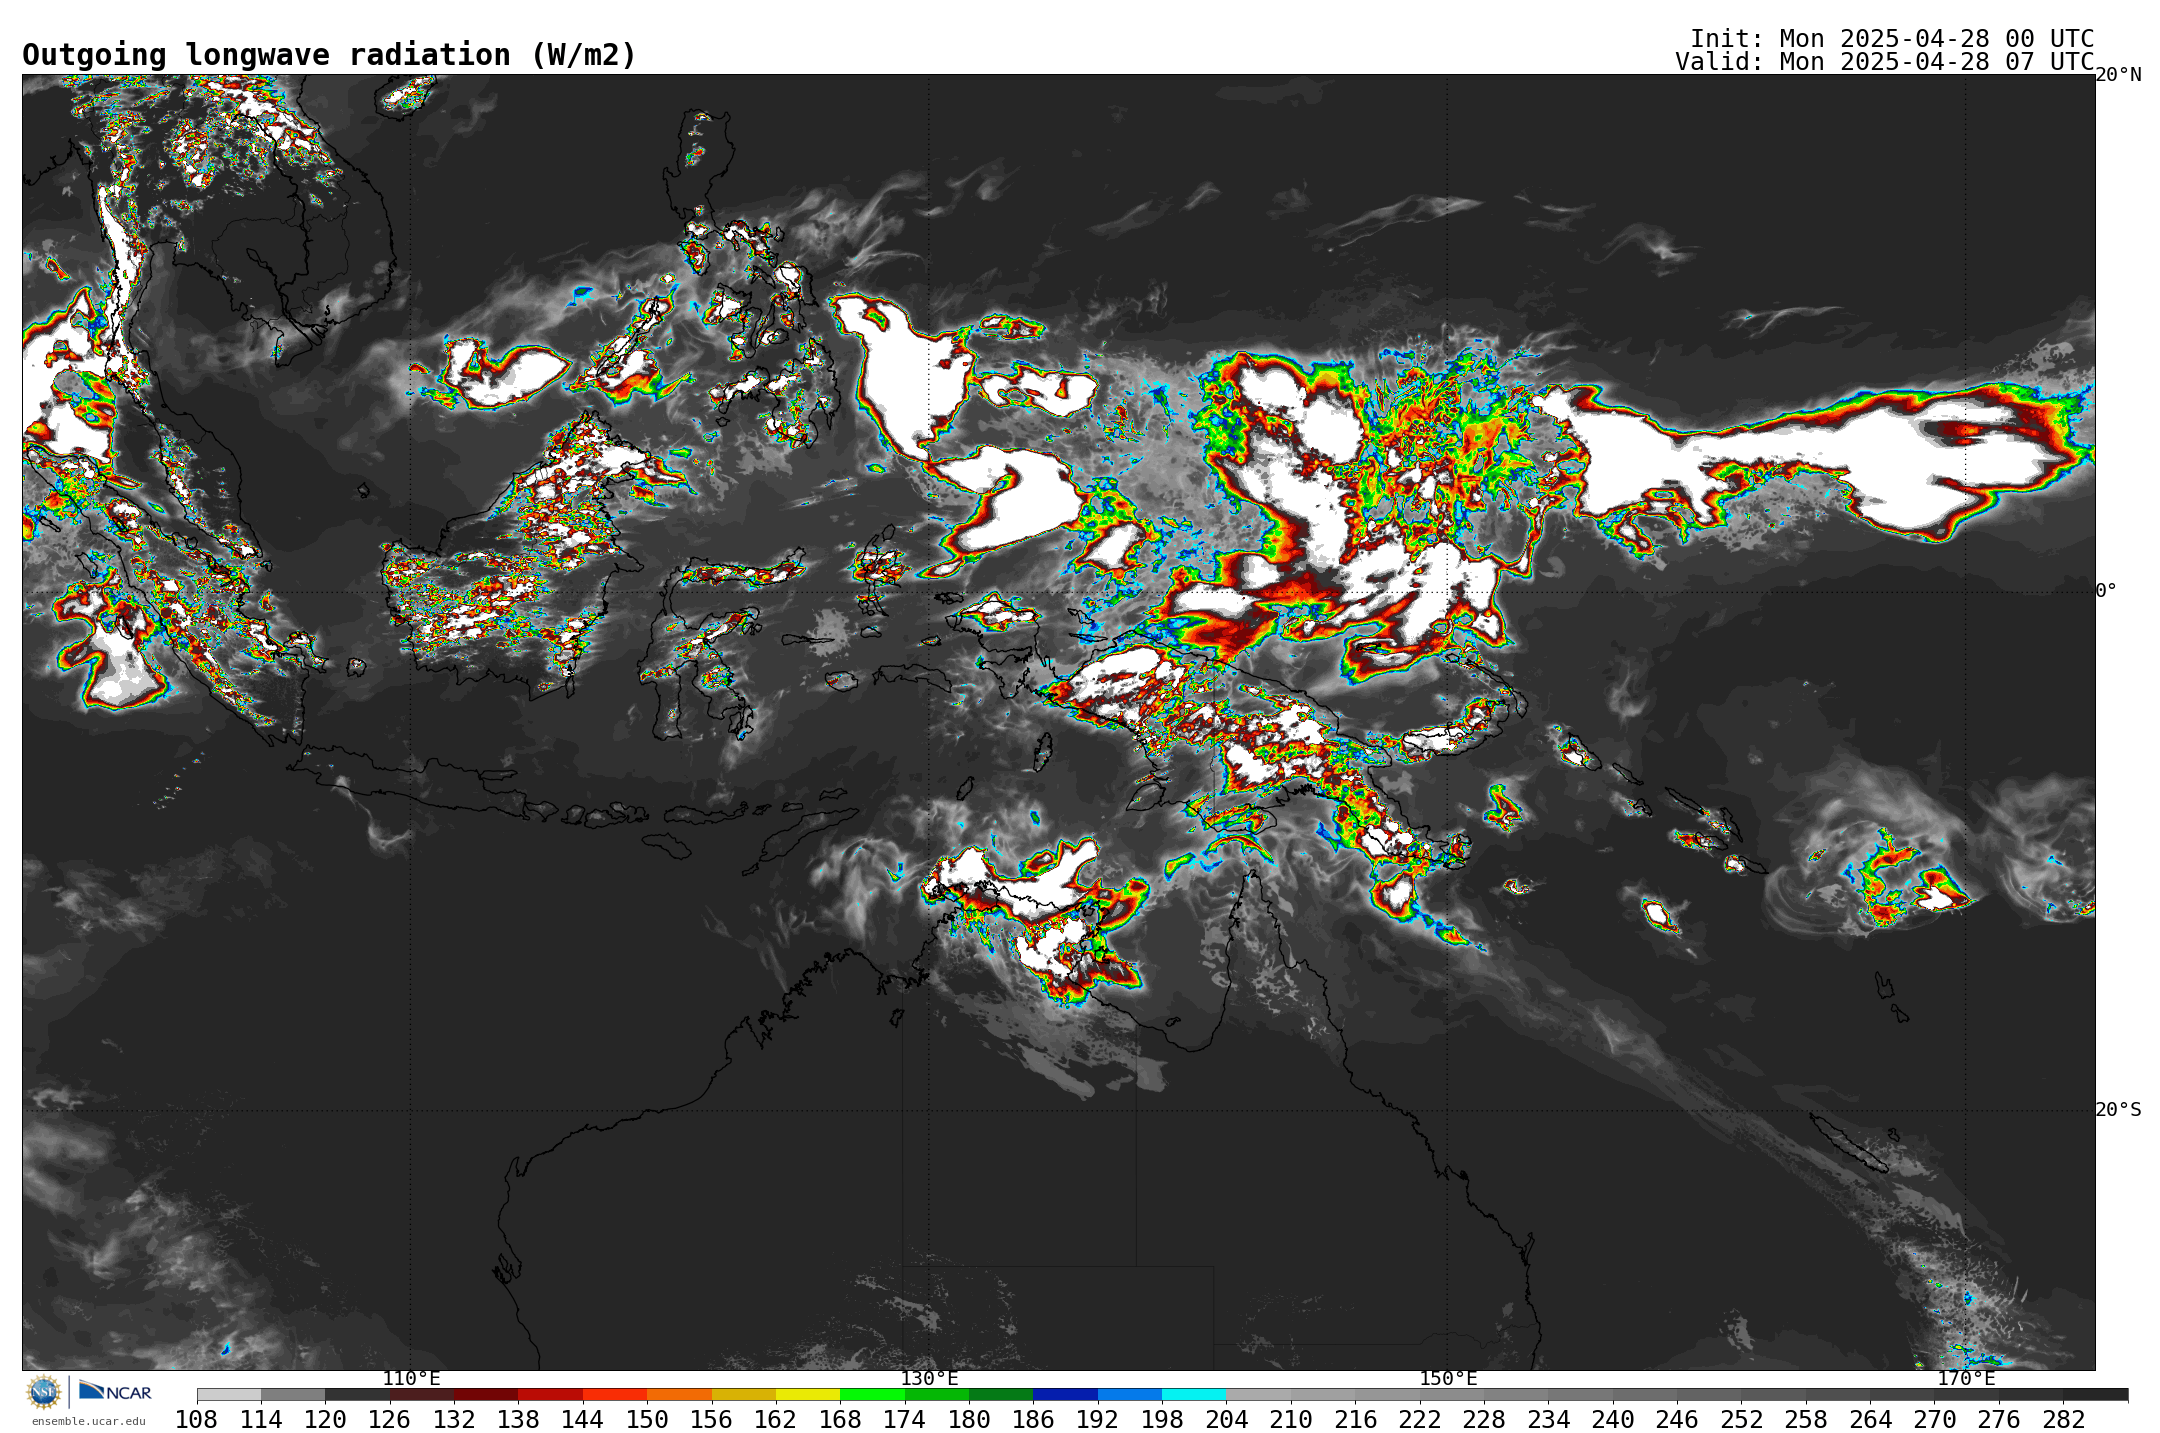Image resolution: width=2160 pixels, height=1433 pixels.
Task: Click the 170°E longitude label
Action: tap(1966, 1379)
